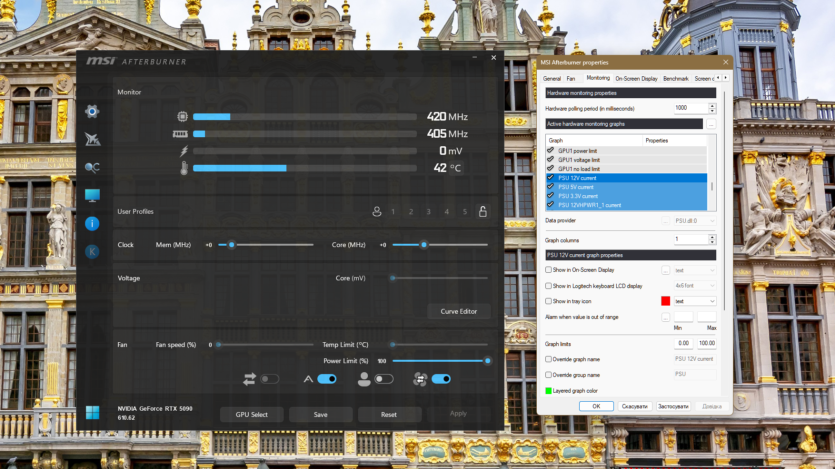Click the memory module icon beside 405 MHz

click(x=180, y=134)
